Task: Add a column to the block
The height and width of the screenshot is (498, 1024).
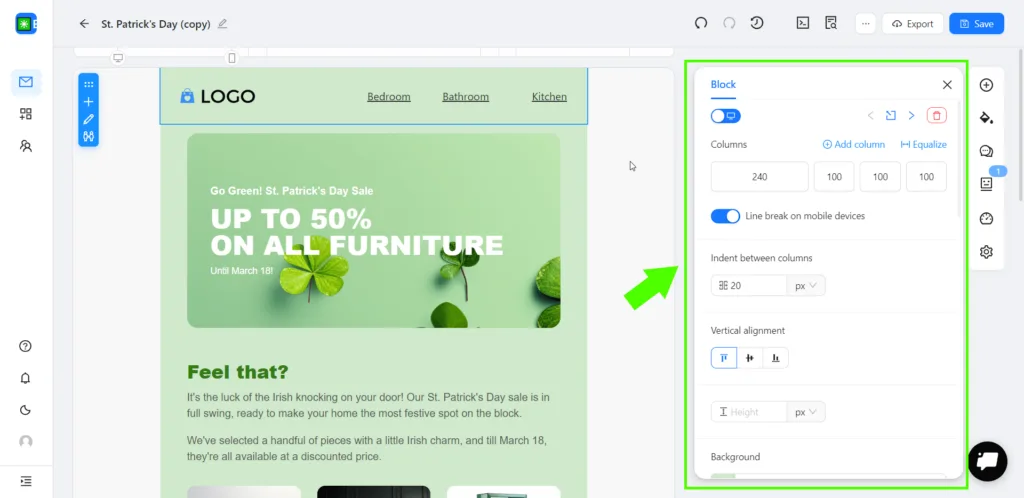Action: coord(854,144)
